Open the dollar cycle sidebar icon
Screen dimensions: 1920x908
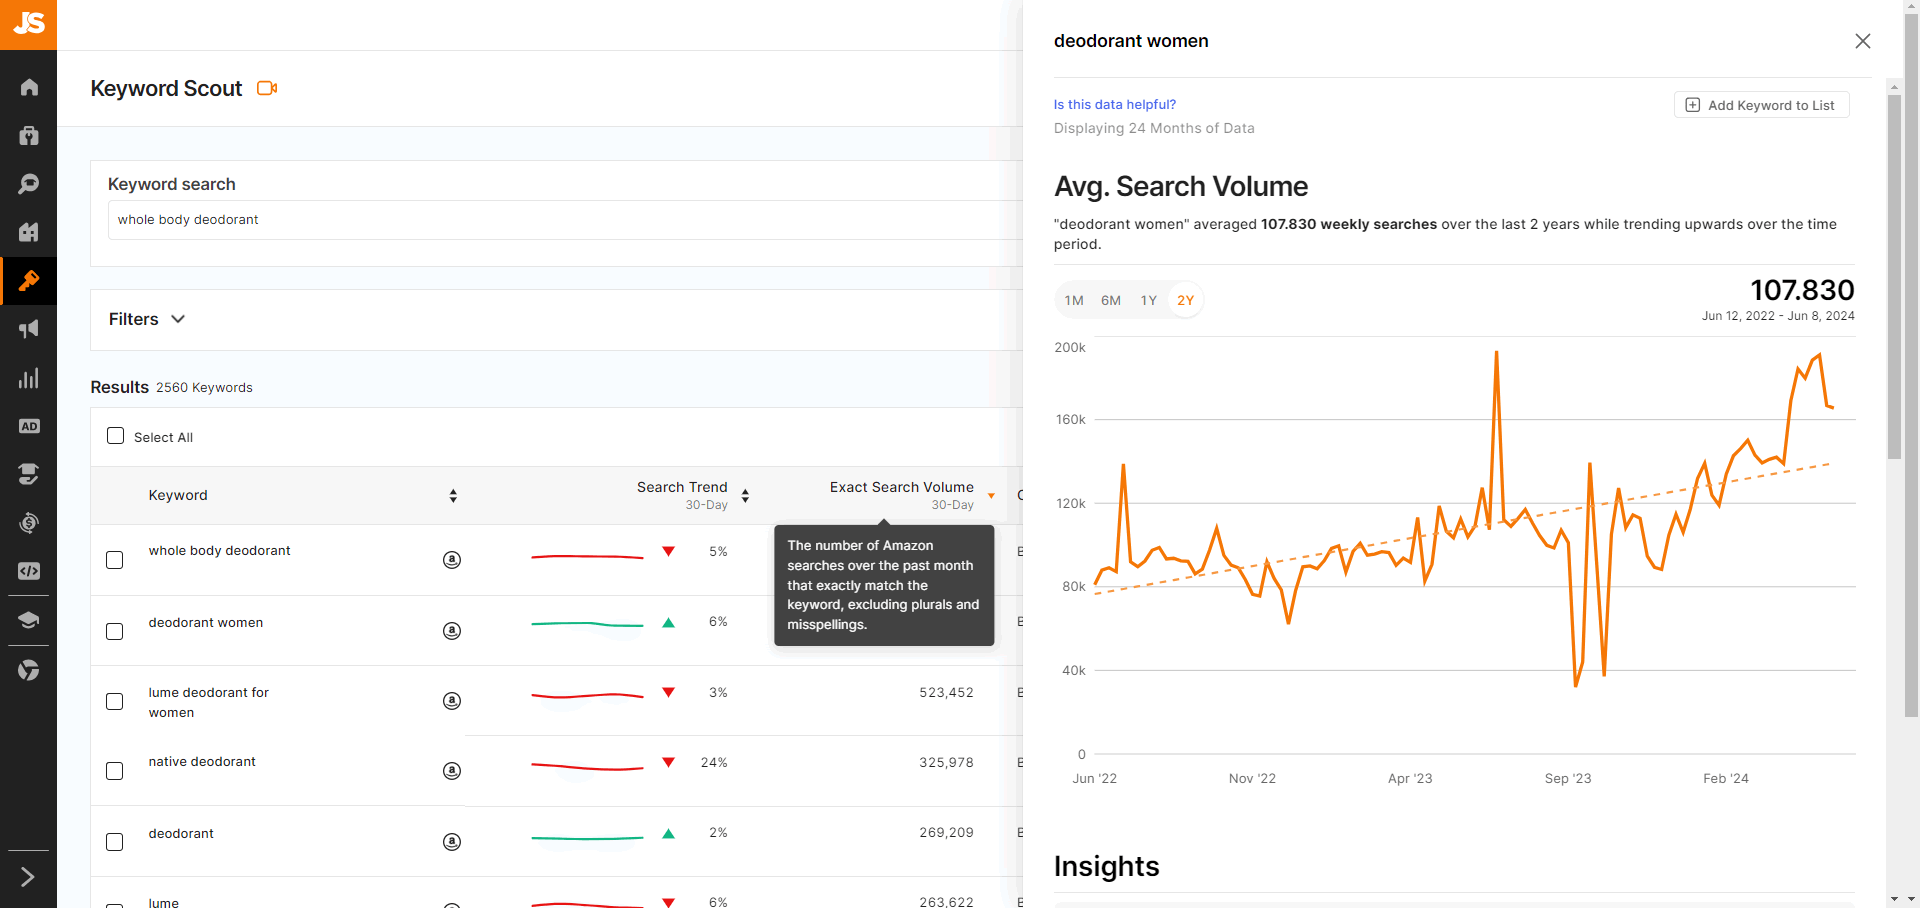pyautogui.click(x=28, y=523)
